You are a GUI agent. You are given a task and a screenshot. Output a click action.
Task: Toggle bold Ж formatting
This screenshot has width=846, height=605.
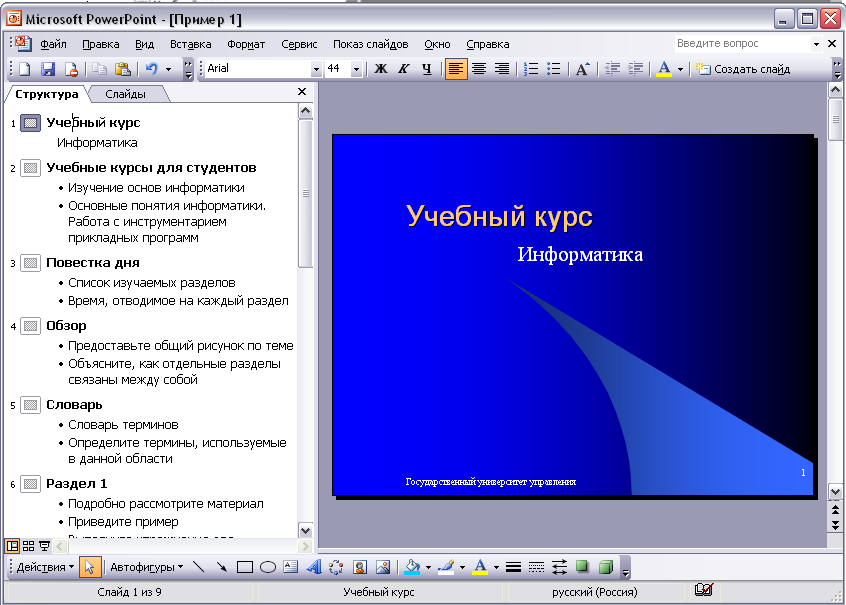[x=380, y=69]
